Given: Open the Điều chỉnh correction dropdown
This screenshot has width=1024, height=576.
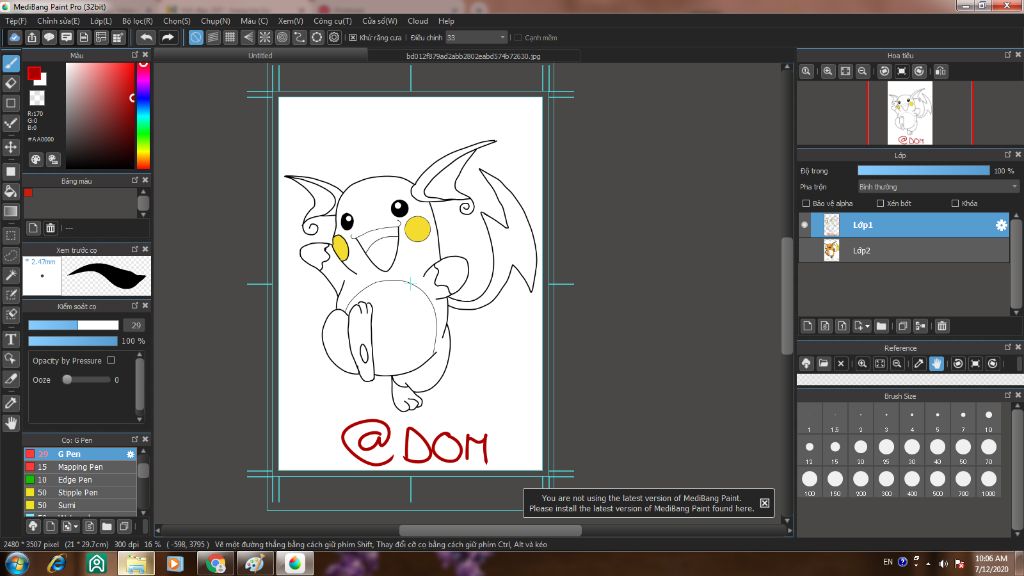Looking at the screenshot, I should coord(476,38).
